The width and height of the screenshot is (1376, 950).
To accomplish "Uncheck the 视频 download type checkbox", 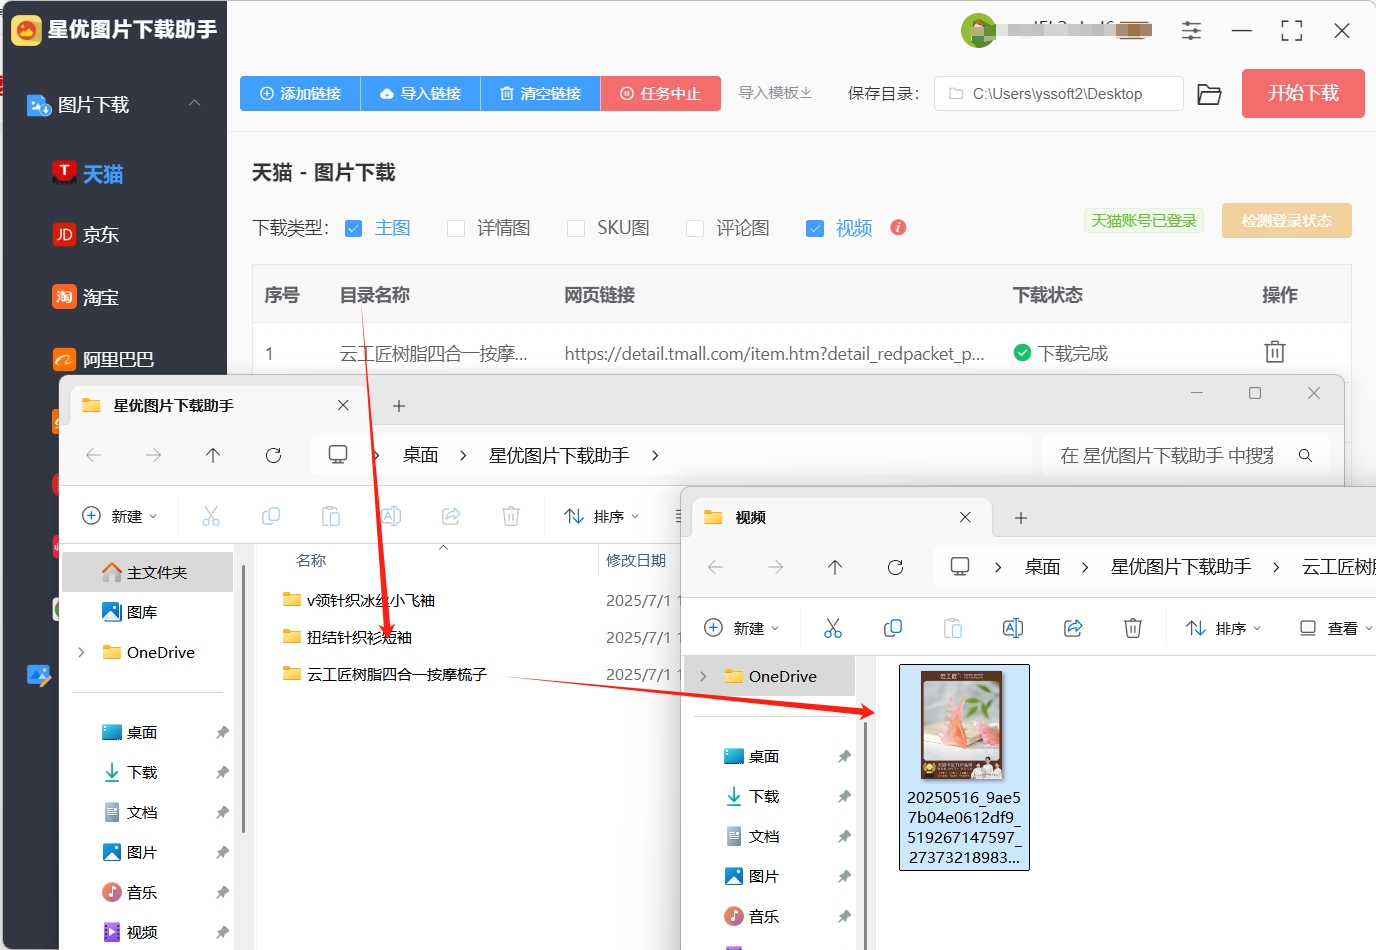I will (815, 228).
